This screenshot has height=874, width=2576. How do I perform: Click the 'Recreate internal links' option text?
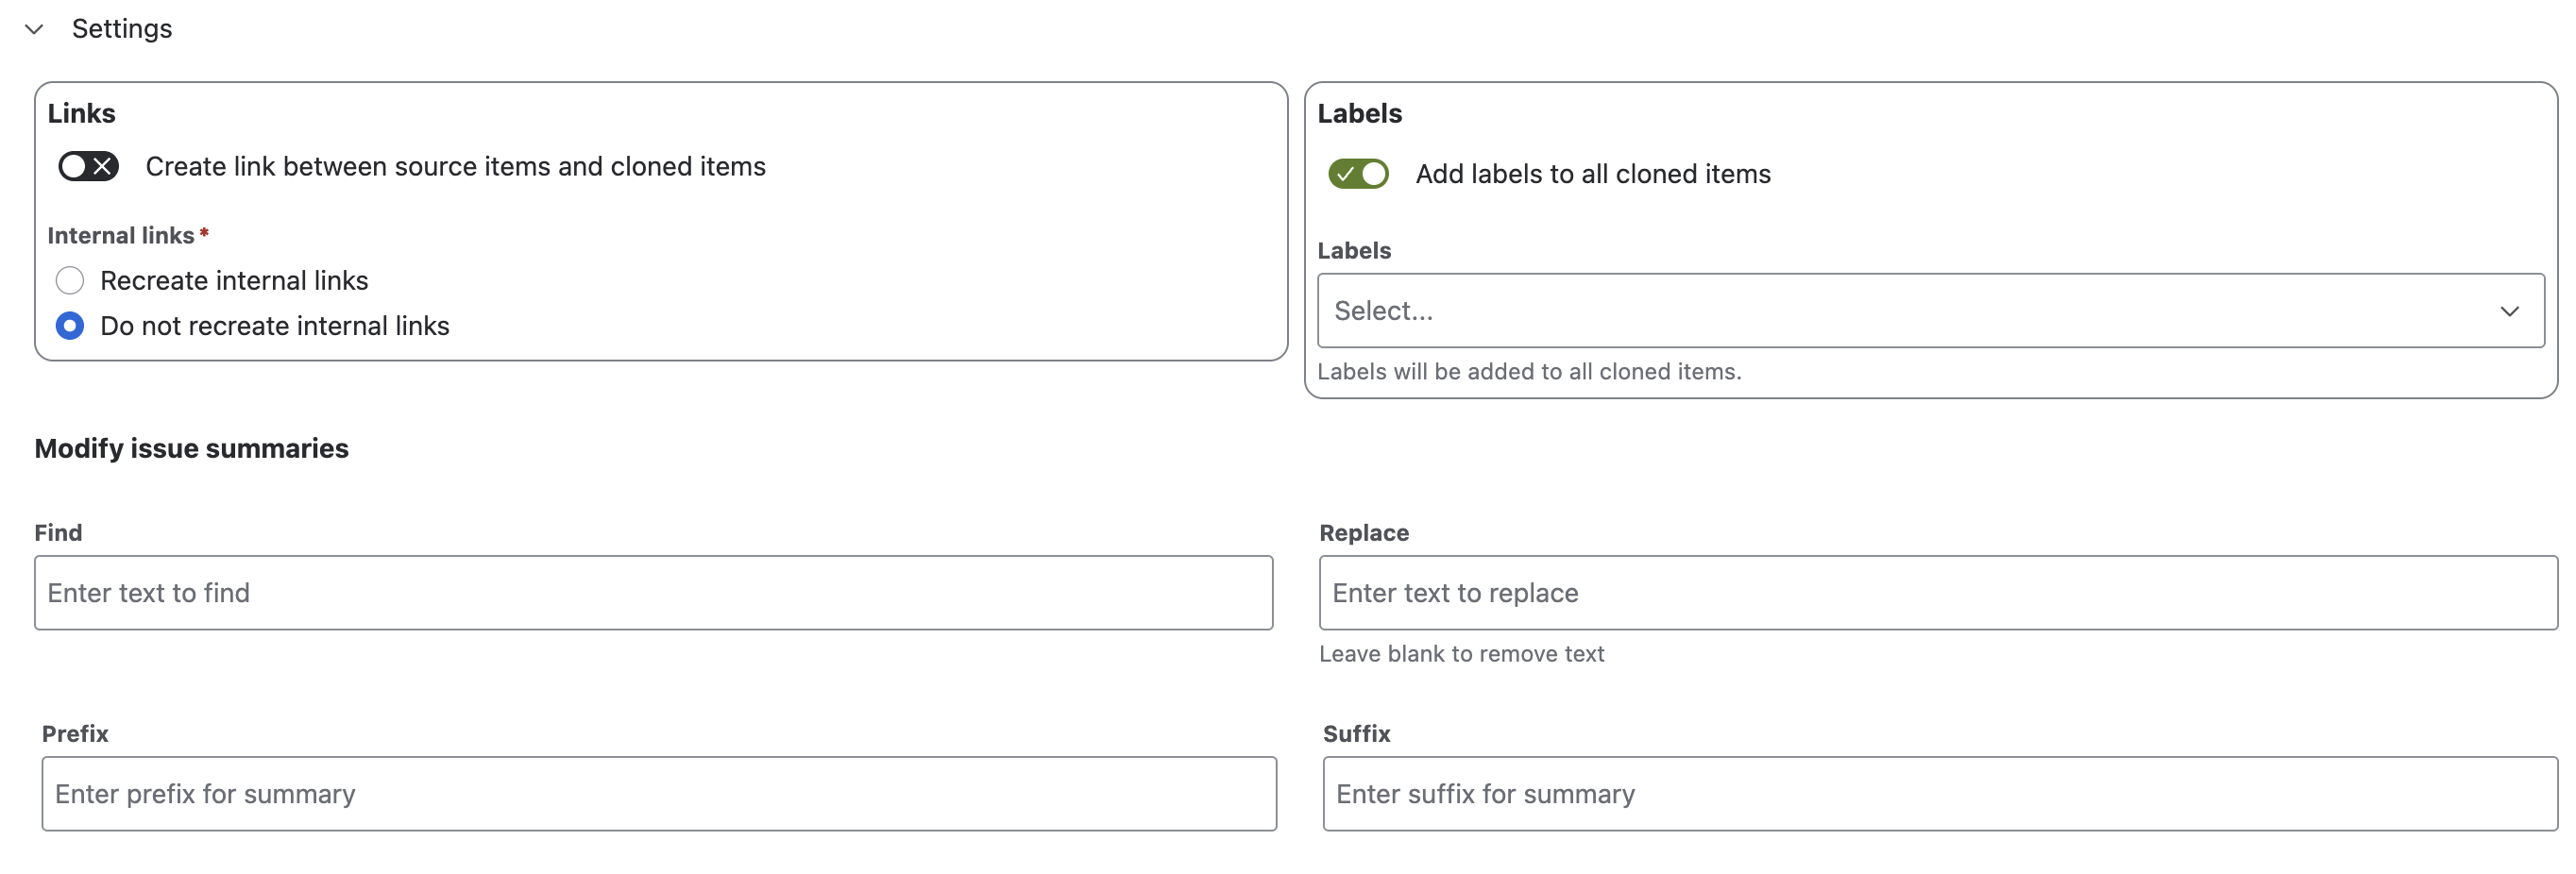tap(234, 281)
